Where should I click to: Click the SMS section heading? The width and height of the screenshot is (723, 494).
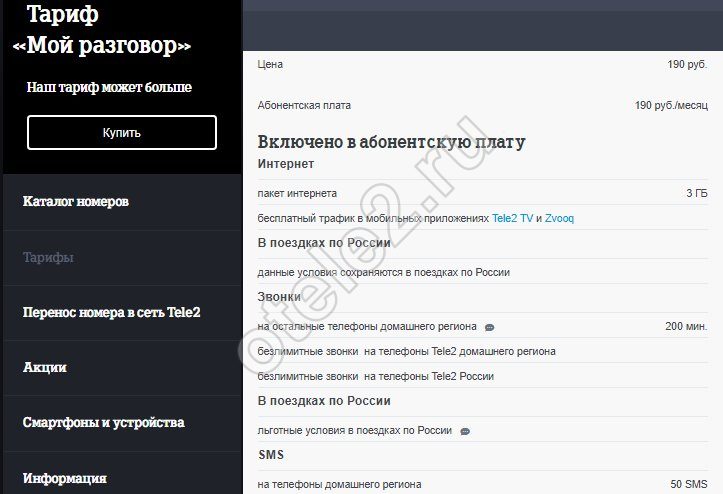(x=271, y=455)
